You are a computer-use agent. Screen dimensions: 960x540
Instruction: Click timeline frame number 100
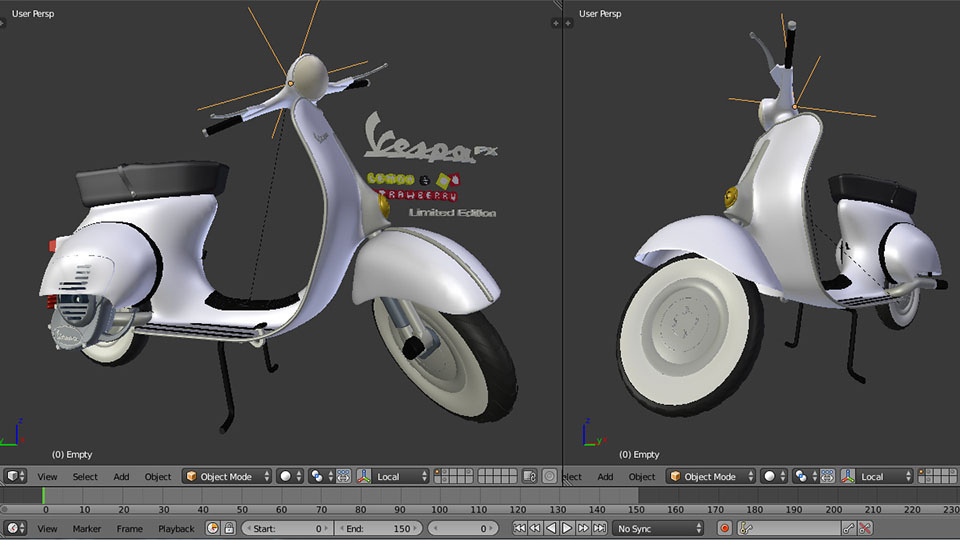click(439, 509)
